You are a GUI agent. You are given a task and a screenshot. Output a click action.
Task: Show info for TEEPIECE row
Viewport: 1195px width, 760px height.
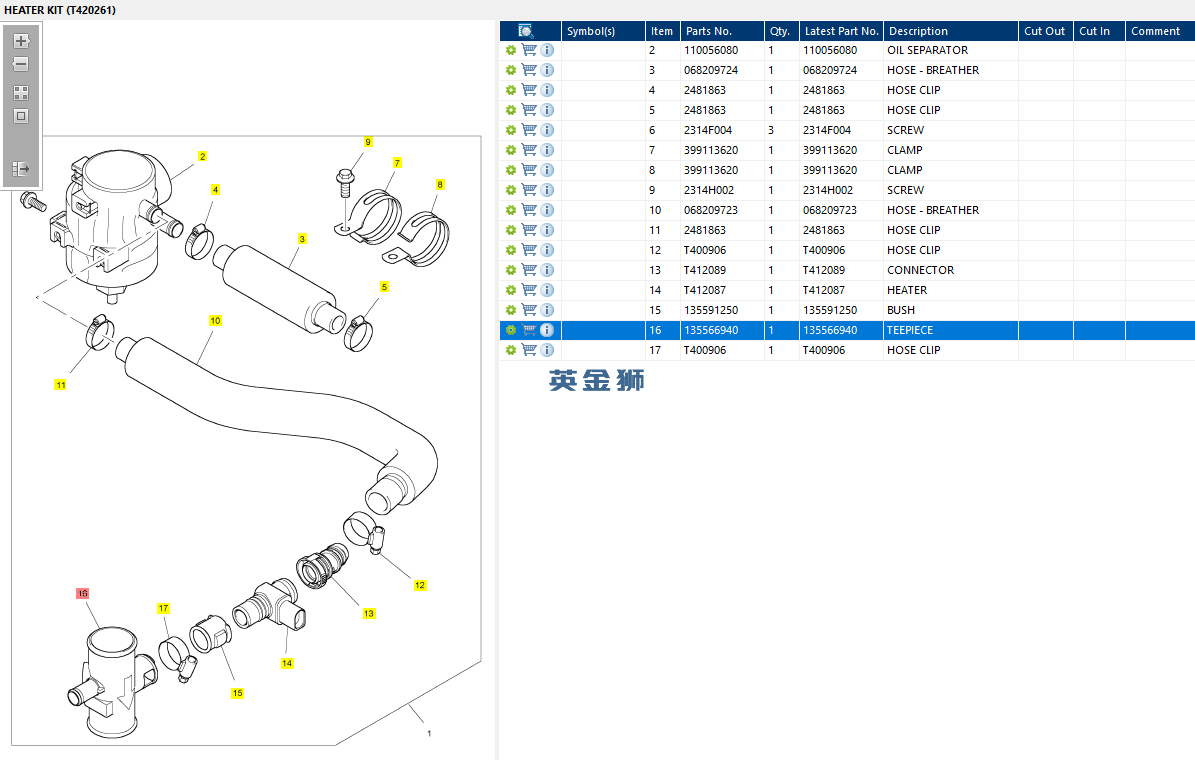(x=547, y=330)
